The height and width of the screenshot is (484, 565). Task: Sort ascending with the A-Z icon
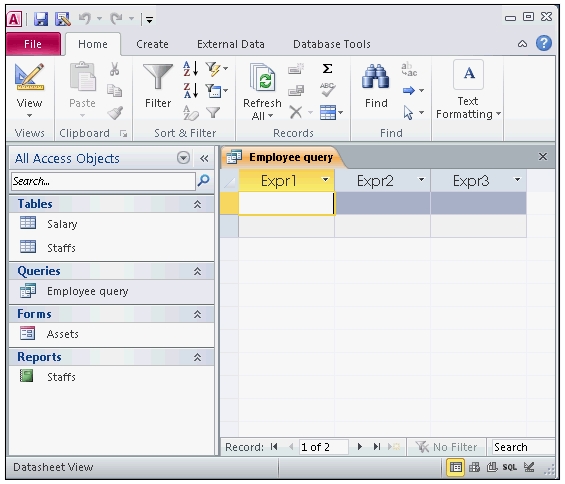point(191,68)
